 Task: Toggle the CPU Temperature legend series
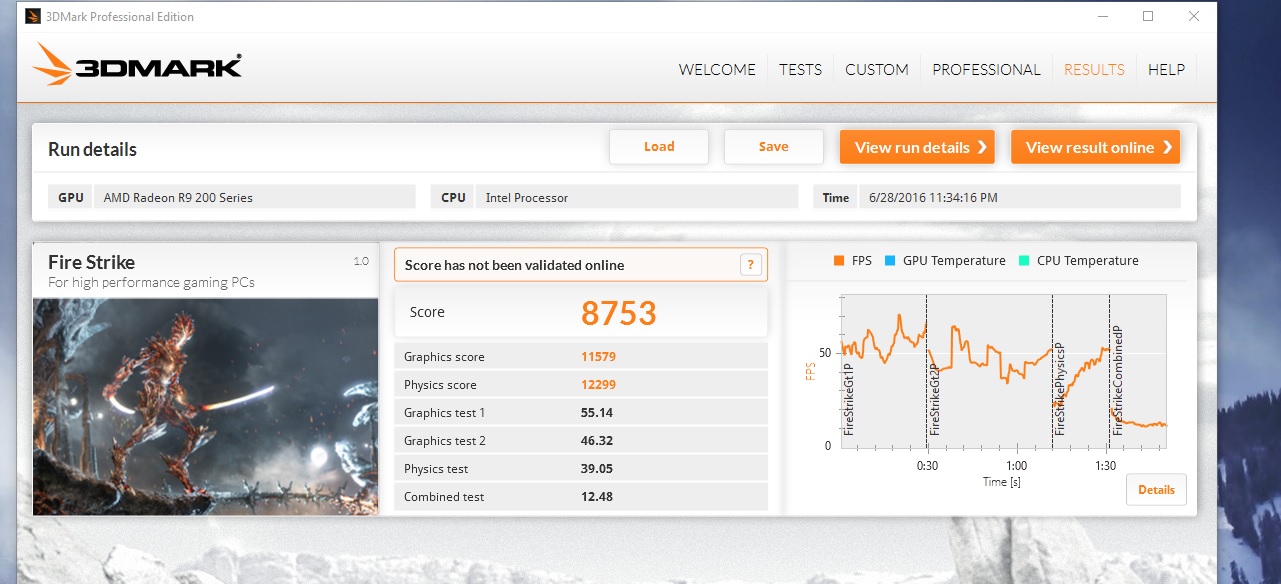tap(1078, 261)
